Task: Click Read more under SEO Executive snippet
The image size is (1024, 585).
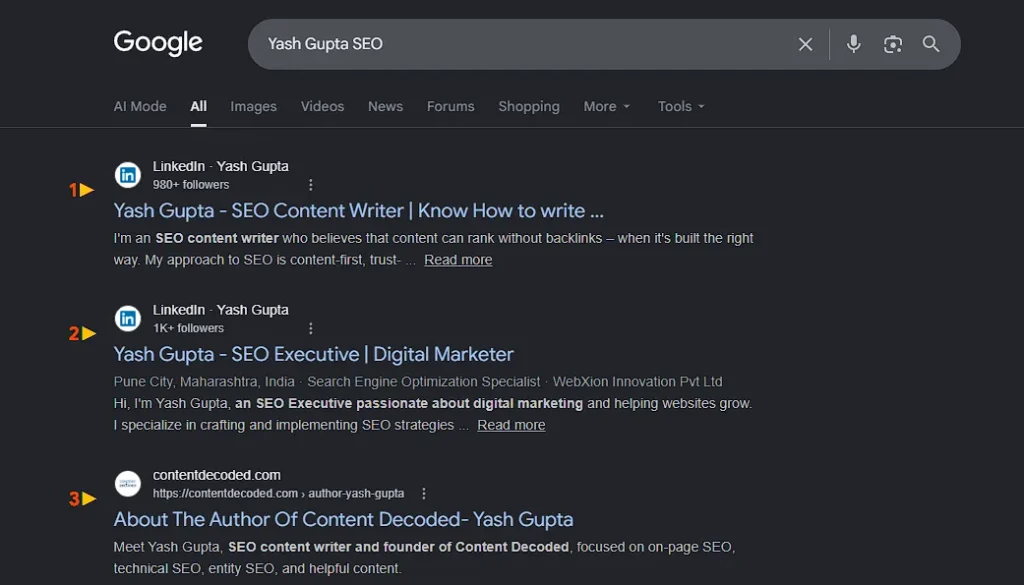Action: click(511, 425)
